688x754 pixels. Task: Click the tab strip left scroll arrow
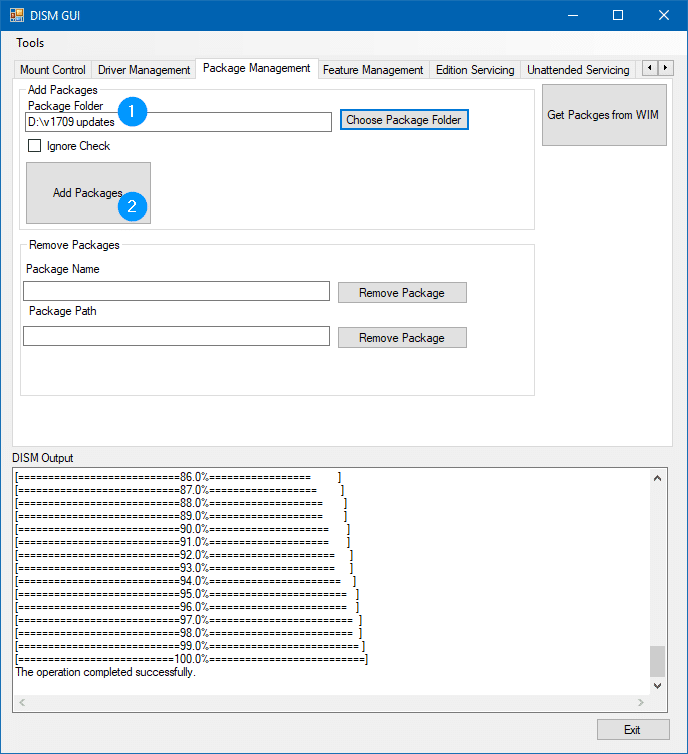(650, 68)
